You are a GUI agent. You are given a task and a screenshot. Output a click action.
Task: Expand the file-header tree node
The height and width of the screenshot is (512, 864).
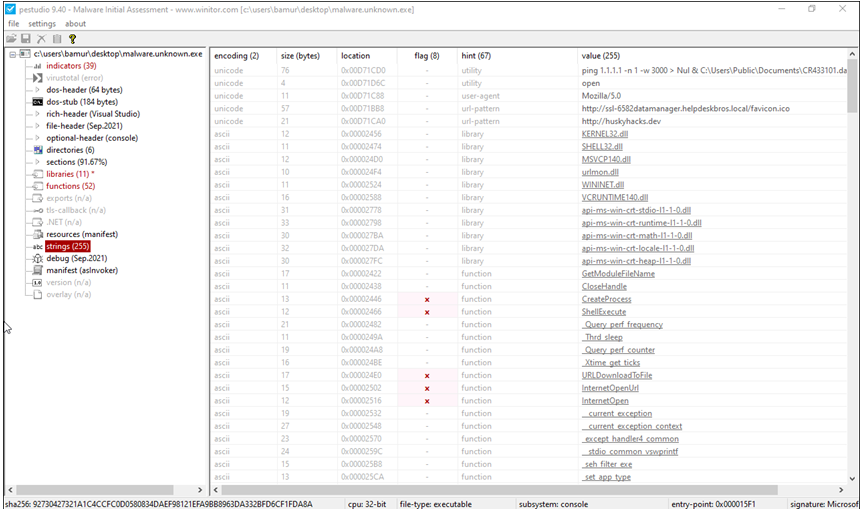pyautogui.click(x=37, y=126)
